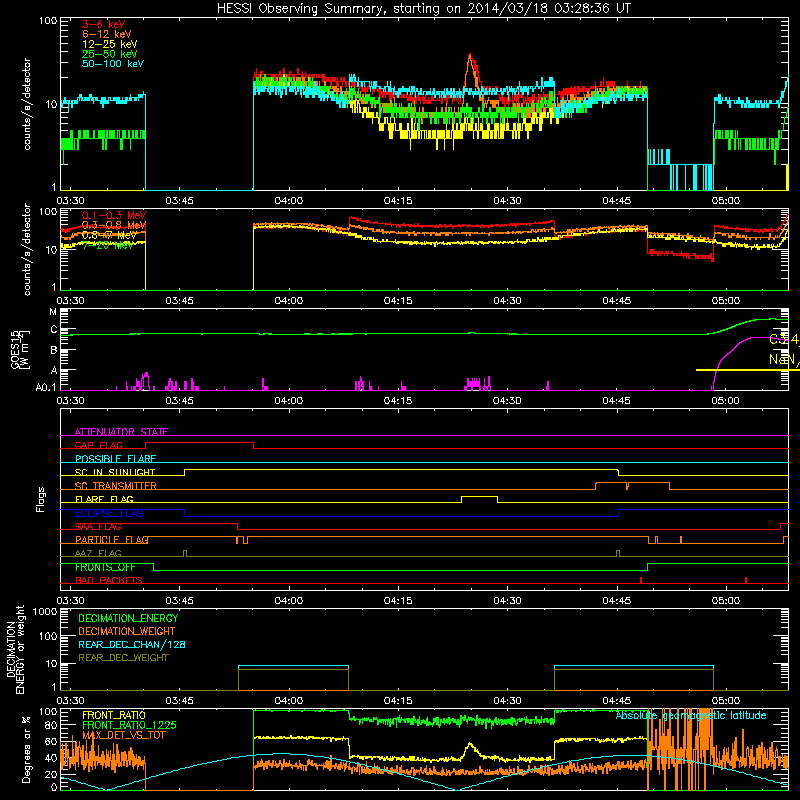
Task: Click the HESSI Observing Summary title
Action: tap(423, 8)
